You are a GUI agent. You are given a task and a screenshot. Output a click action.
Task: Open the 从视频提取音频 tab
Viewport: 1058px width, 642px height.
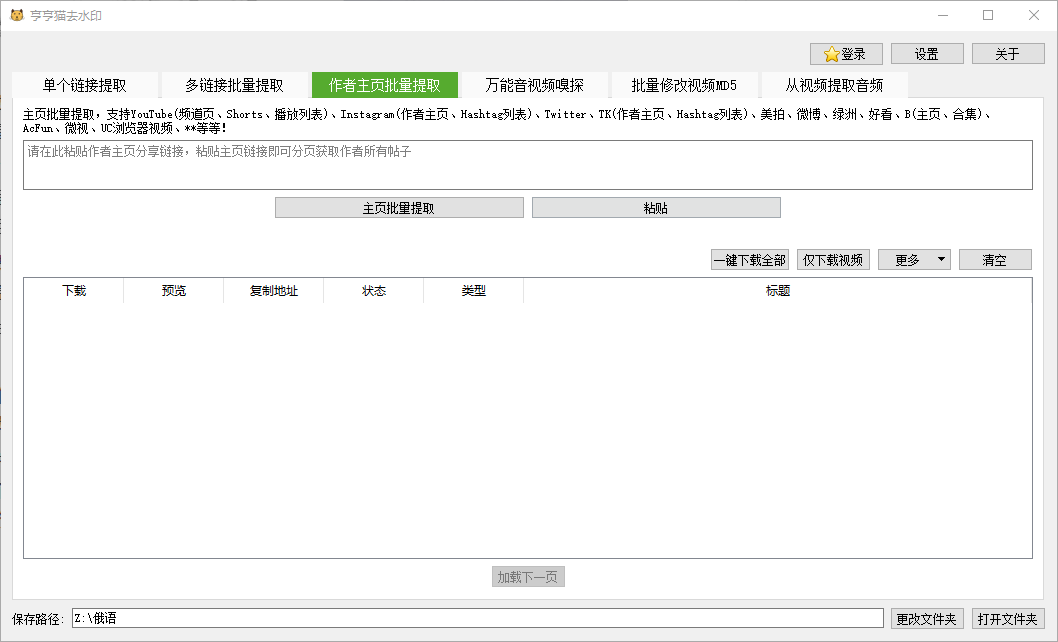pyautogui.click(x=832, y=85)
